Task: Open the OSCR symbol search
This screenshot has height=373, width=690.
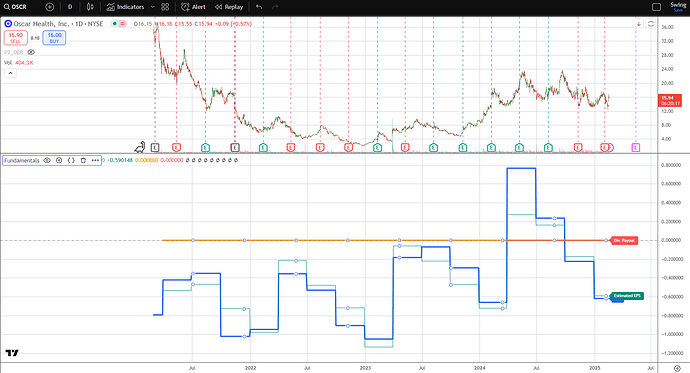Action: pos(16,7)
